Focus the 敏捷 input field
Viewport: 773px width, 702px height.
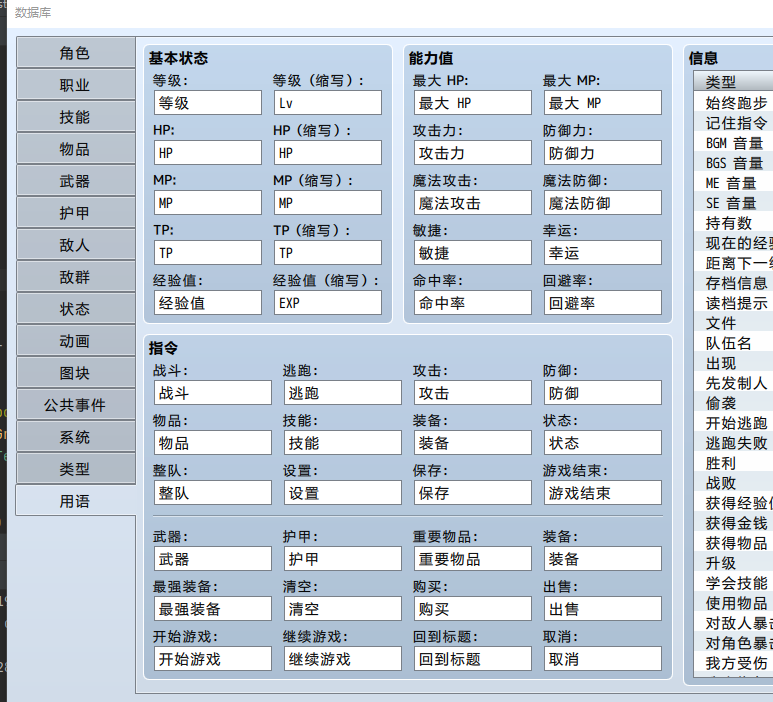point(473,252)
